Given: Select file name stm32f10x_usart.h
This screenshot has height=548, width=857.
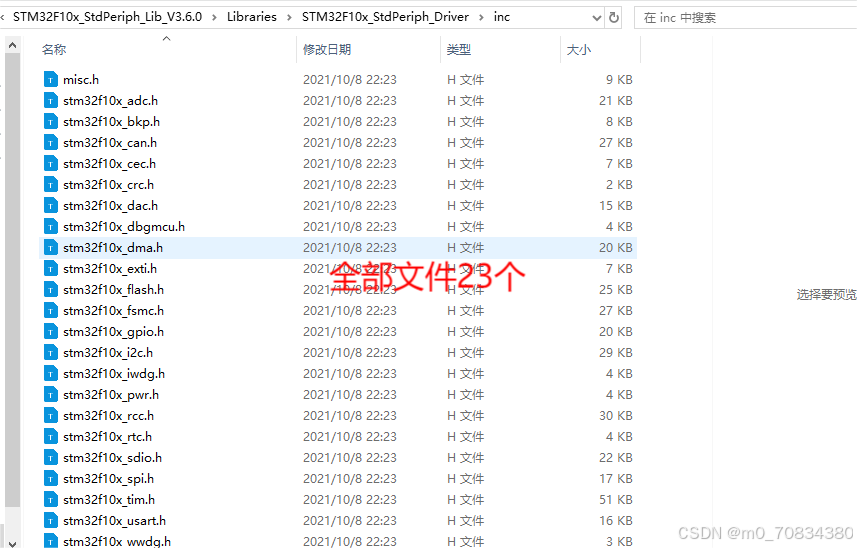Looking at the screenshot, I should [114, 521].
